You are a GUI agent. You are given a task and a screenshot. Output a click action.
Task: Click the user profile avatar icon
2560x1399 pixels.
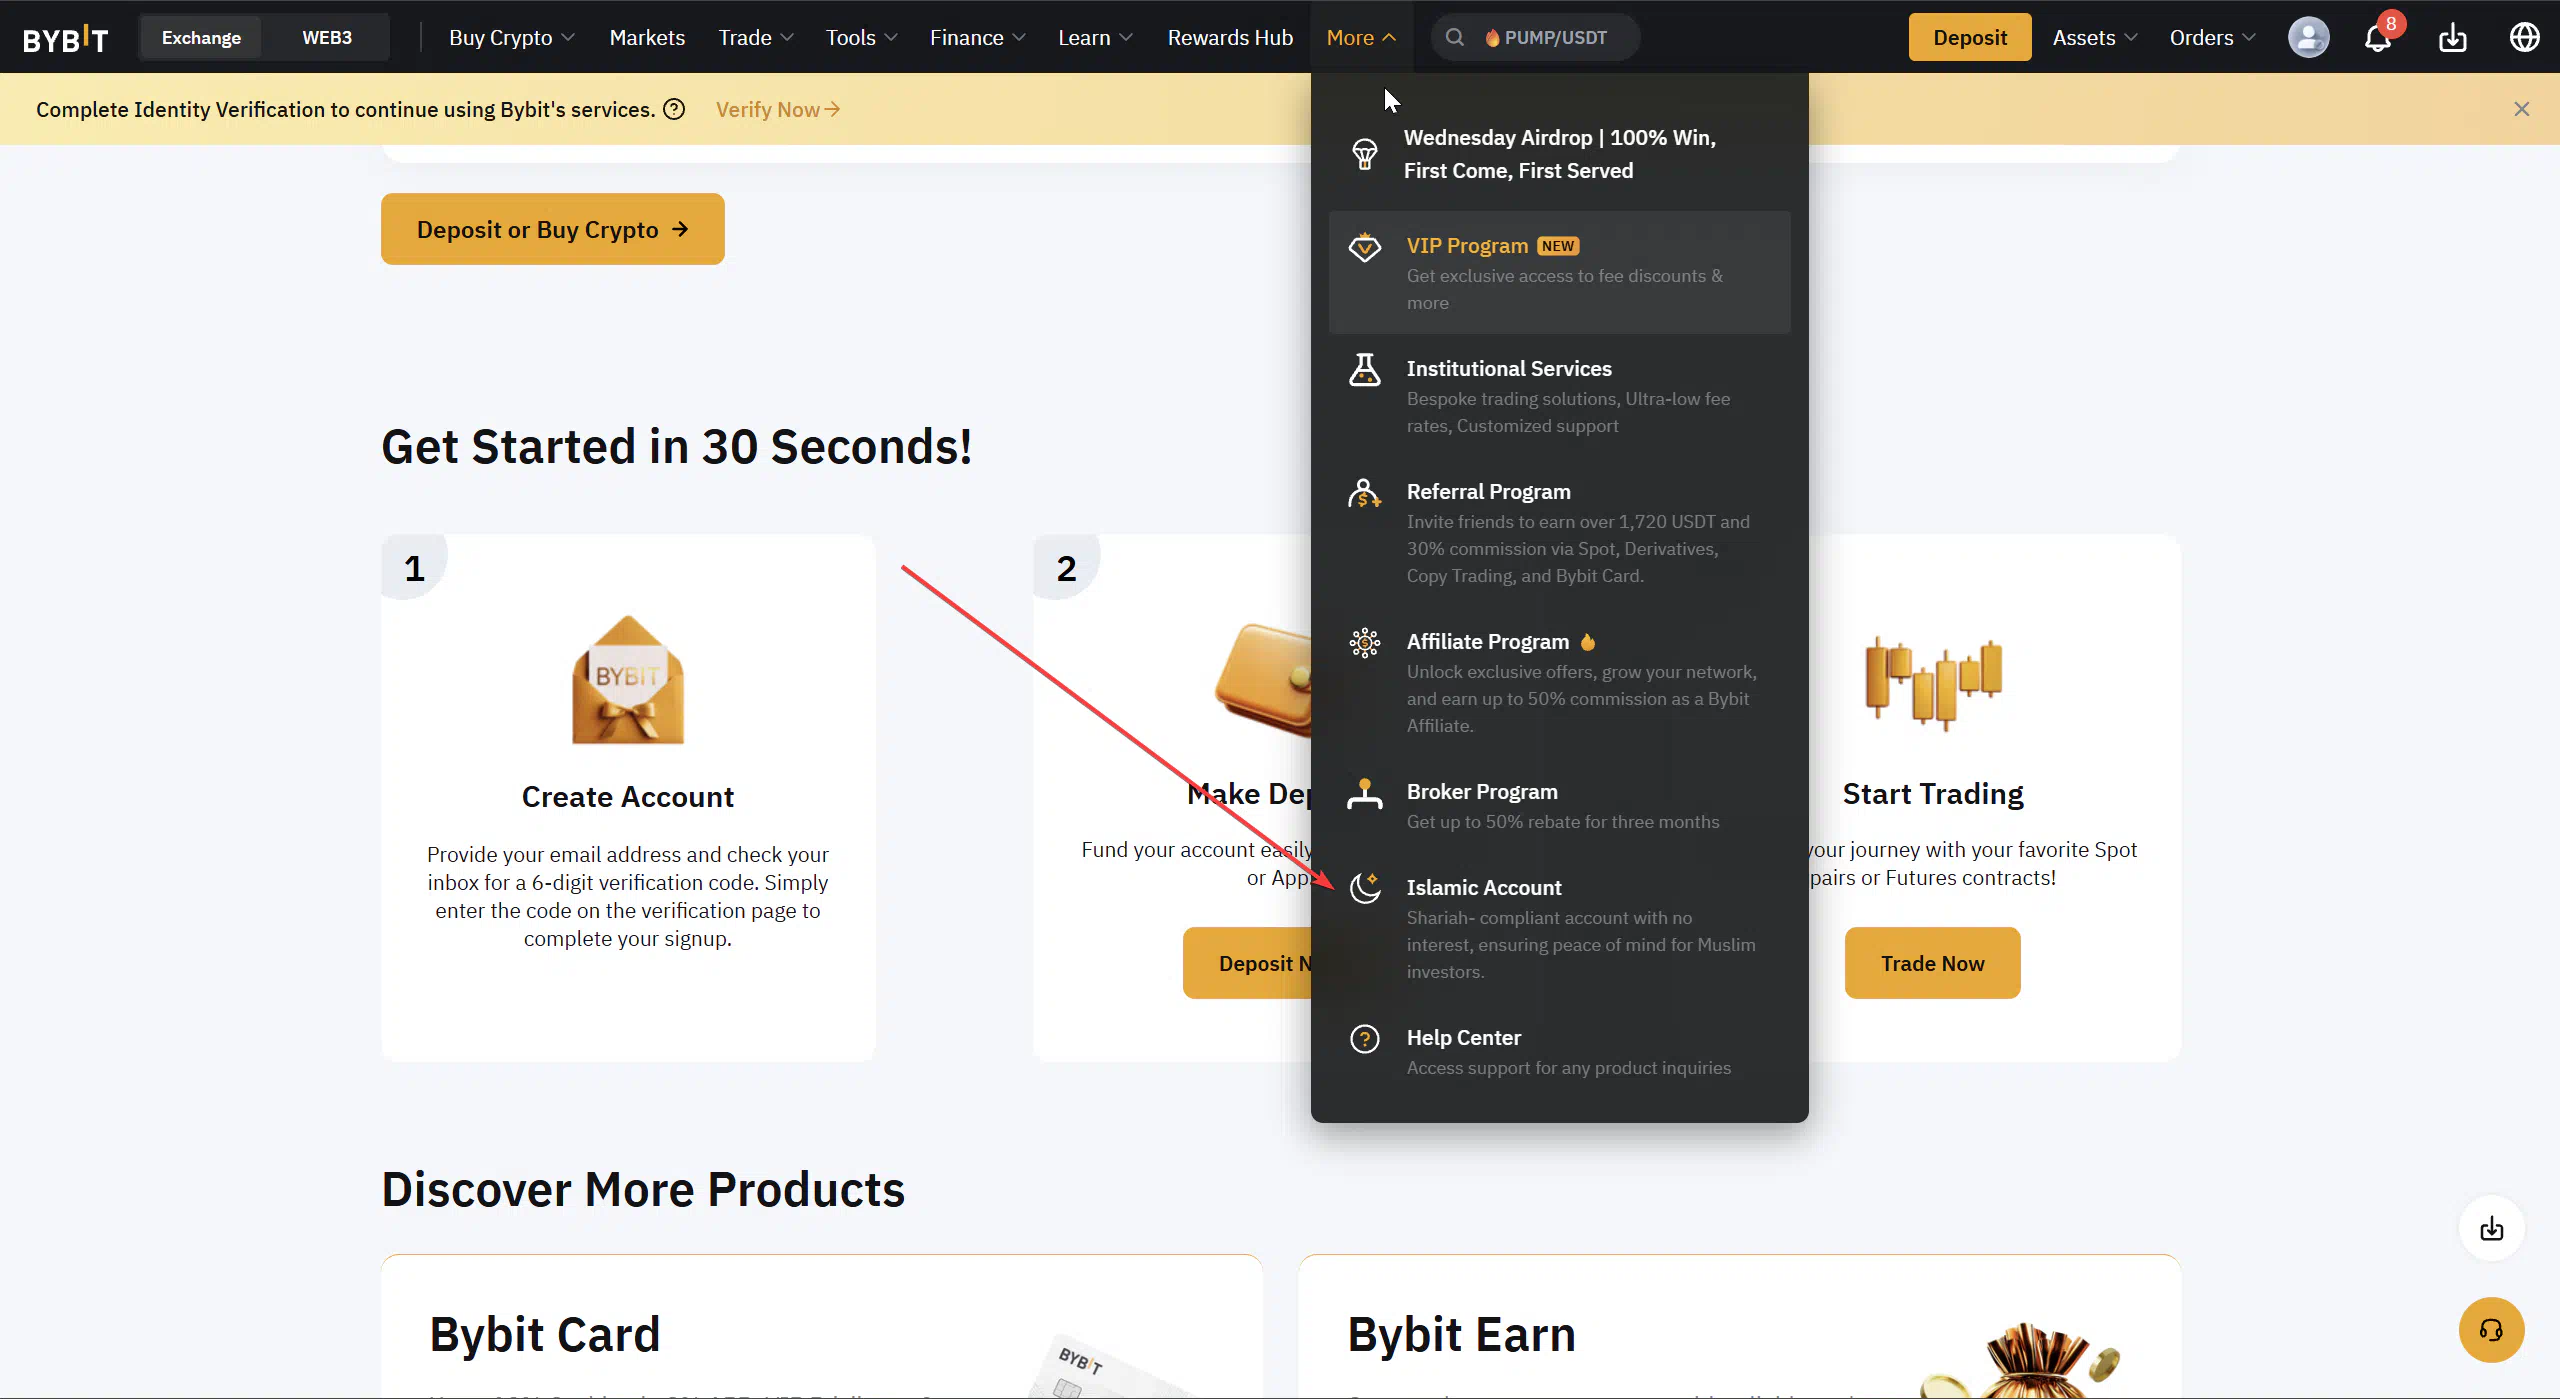tap(2308, 38)
